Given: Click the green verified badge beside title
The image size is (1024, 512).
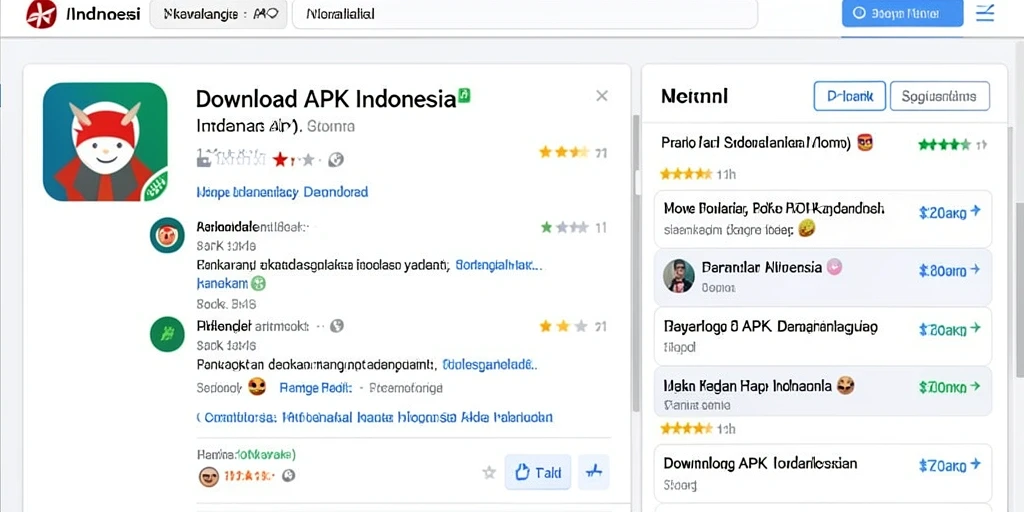Looking at the screenshot, I should (464, 95).
